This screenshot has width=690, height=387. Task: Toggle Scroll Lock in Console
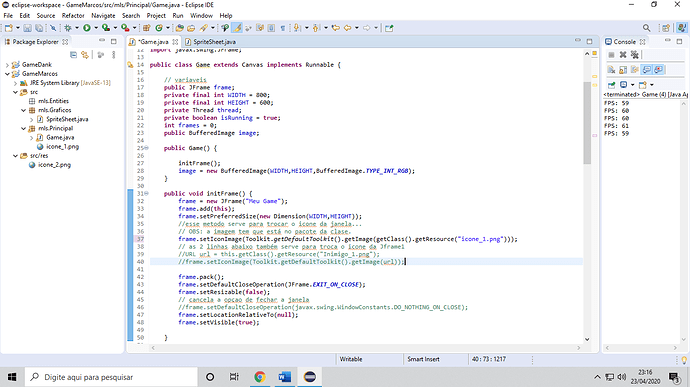point(623,70)
